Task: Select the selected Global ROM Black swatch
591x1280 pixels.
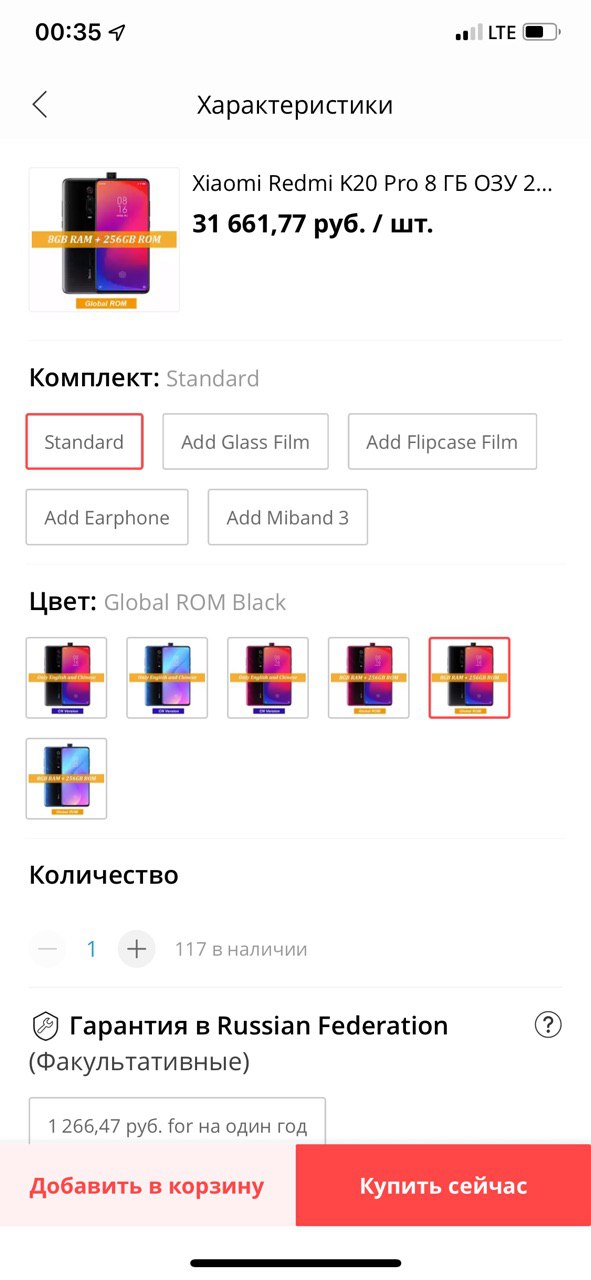Action: (x=470, y=678)
